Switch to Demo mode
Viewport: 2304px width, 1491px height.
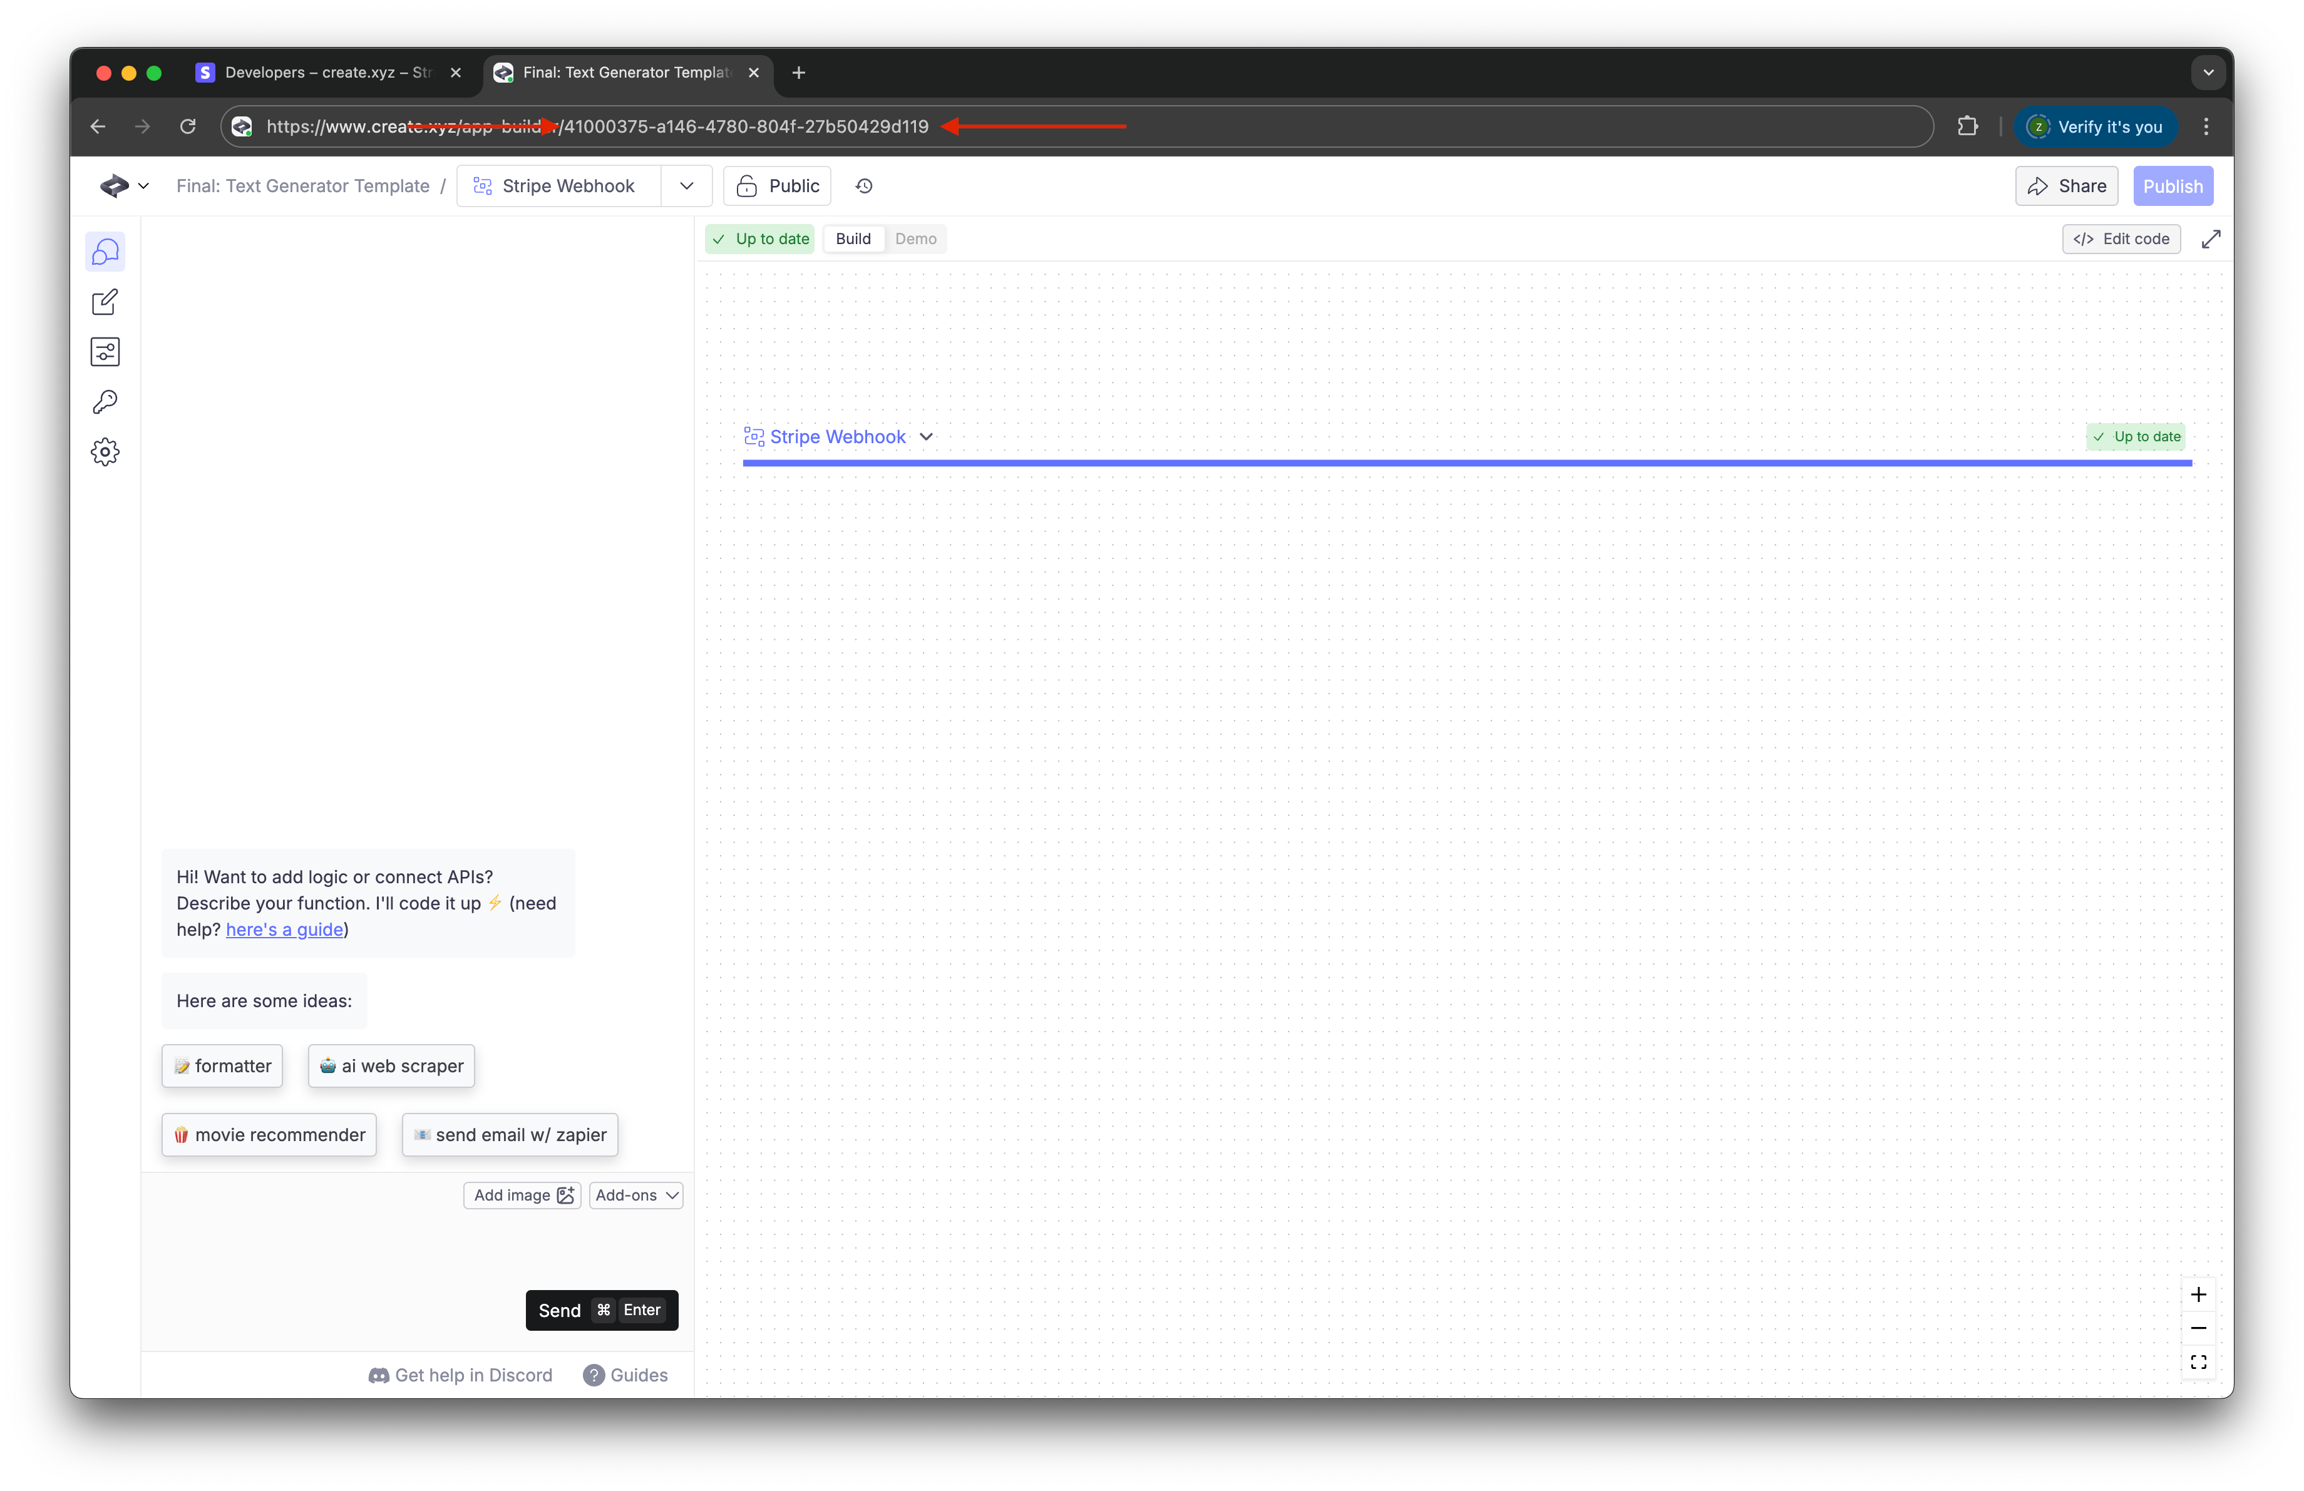pyautogui.click(x=915, y=239)
